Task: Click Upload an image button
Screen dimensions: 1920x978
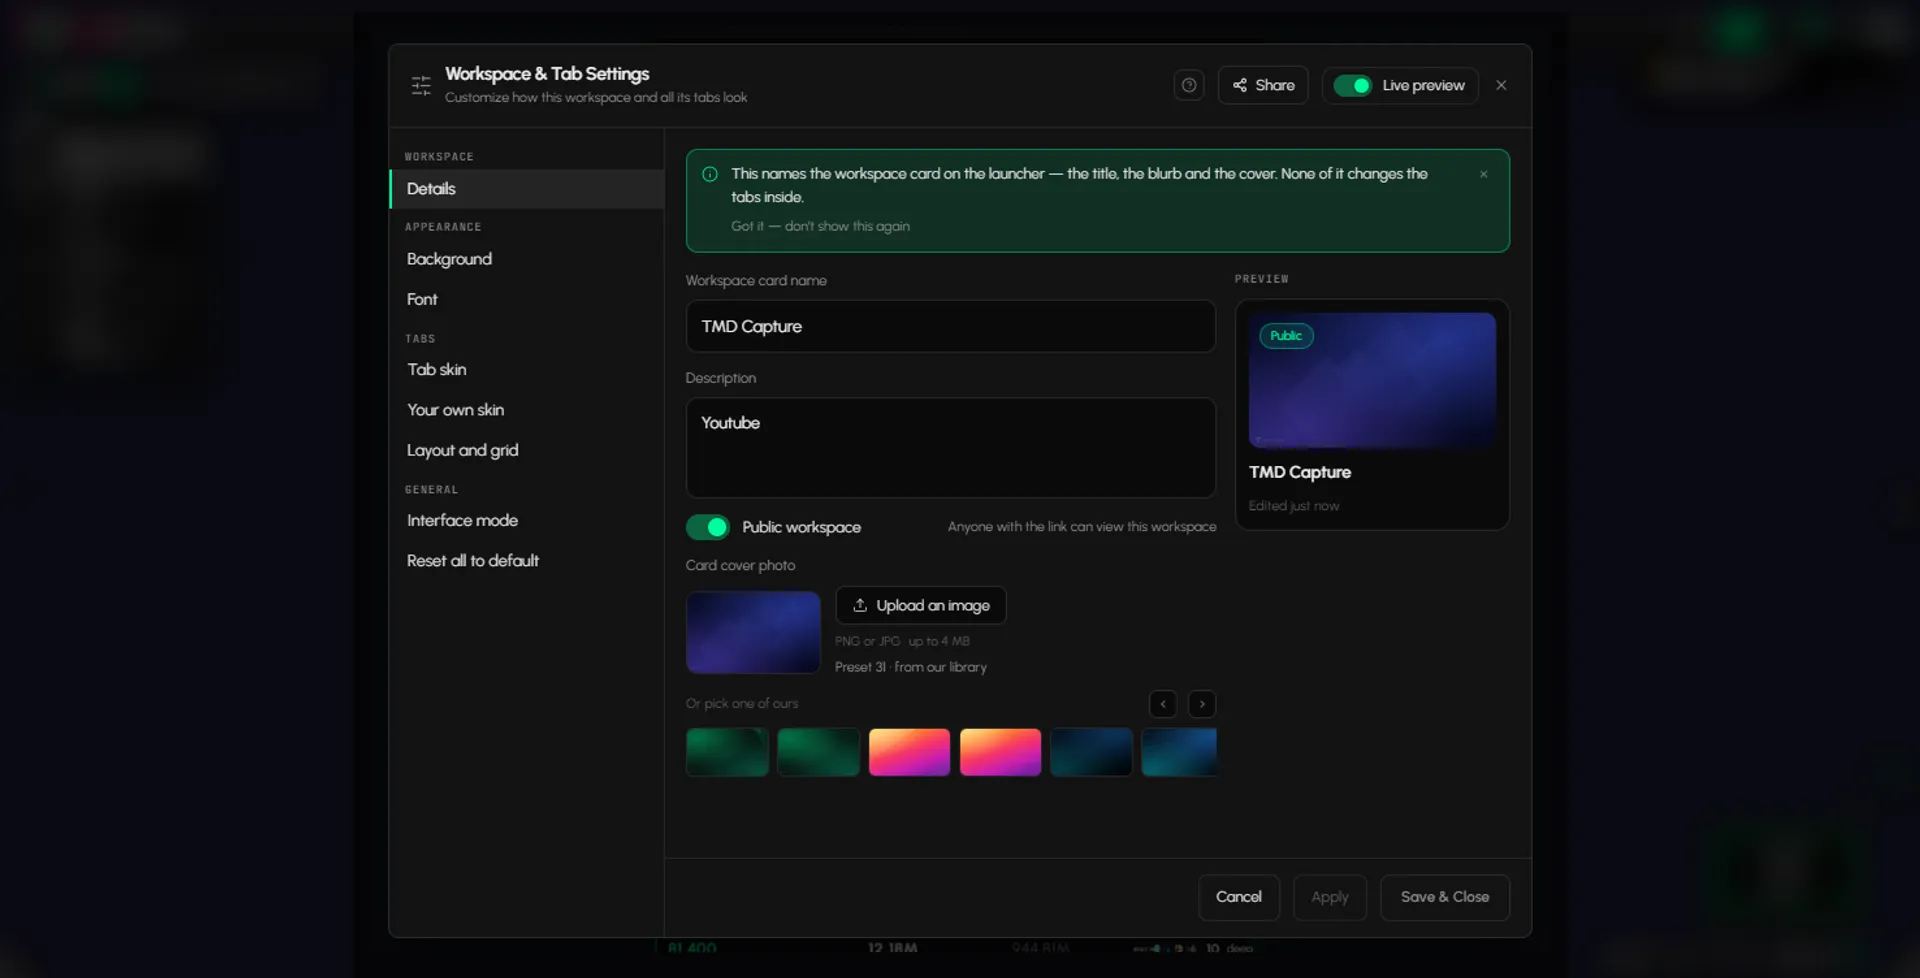Action: (x=920, y=605)
